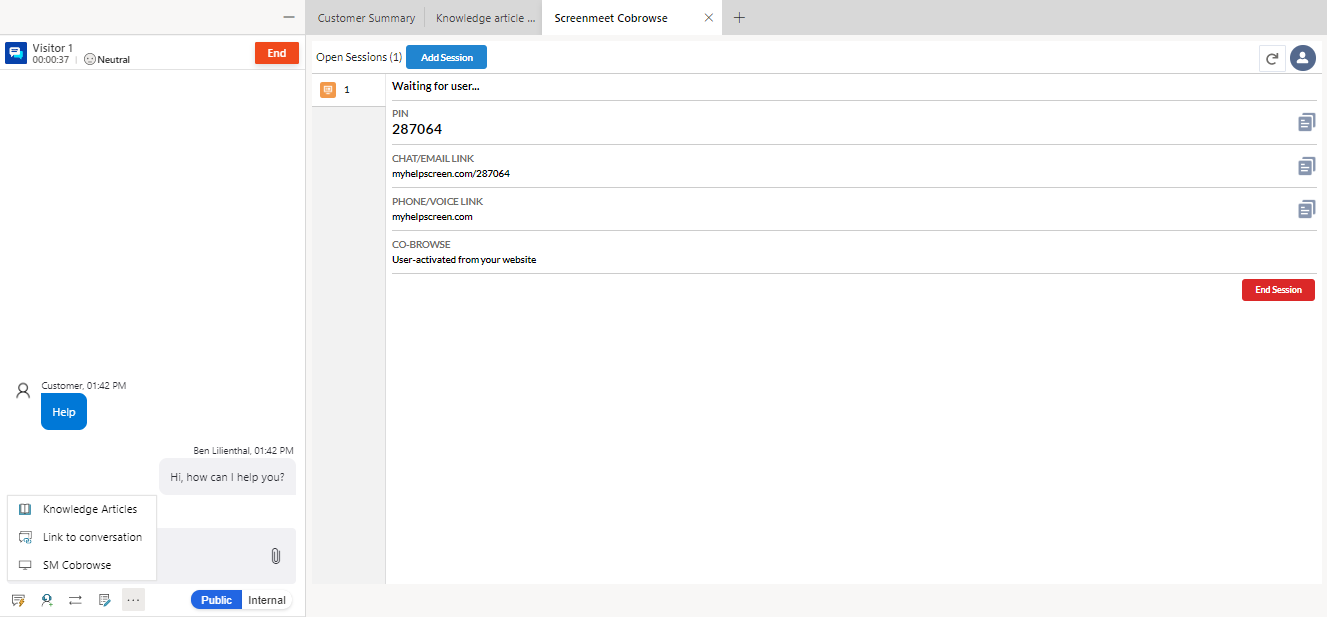
Task: Choose Link to conversation menu entry
Action: pos(82,537)
